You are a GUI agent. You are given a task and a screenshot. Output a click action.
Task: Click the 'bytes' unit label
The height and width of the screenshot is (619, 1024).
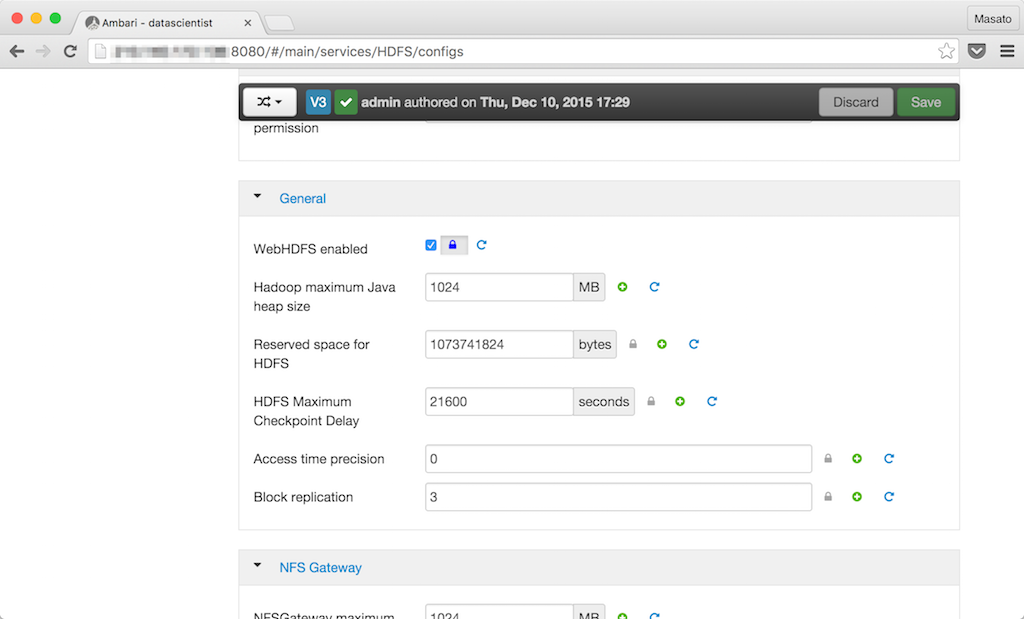pyautogui.click(x=595, y=344)
